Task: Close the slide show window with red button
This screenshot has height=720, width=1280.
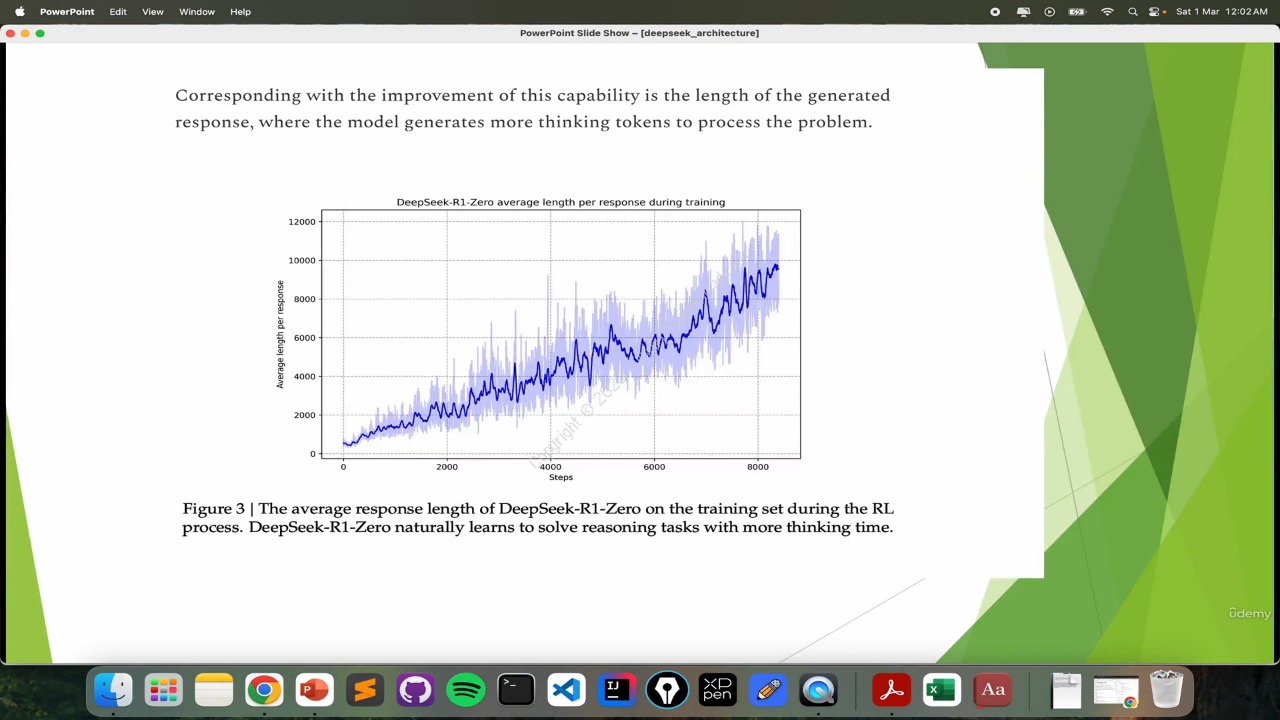Action: pos(10,33)
